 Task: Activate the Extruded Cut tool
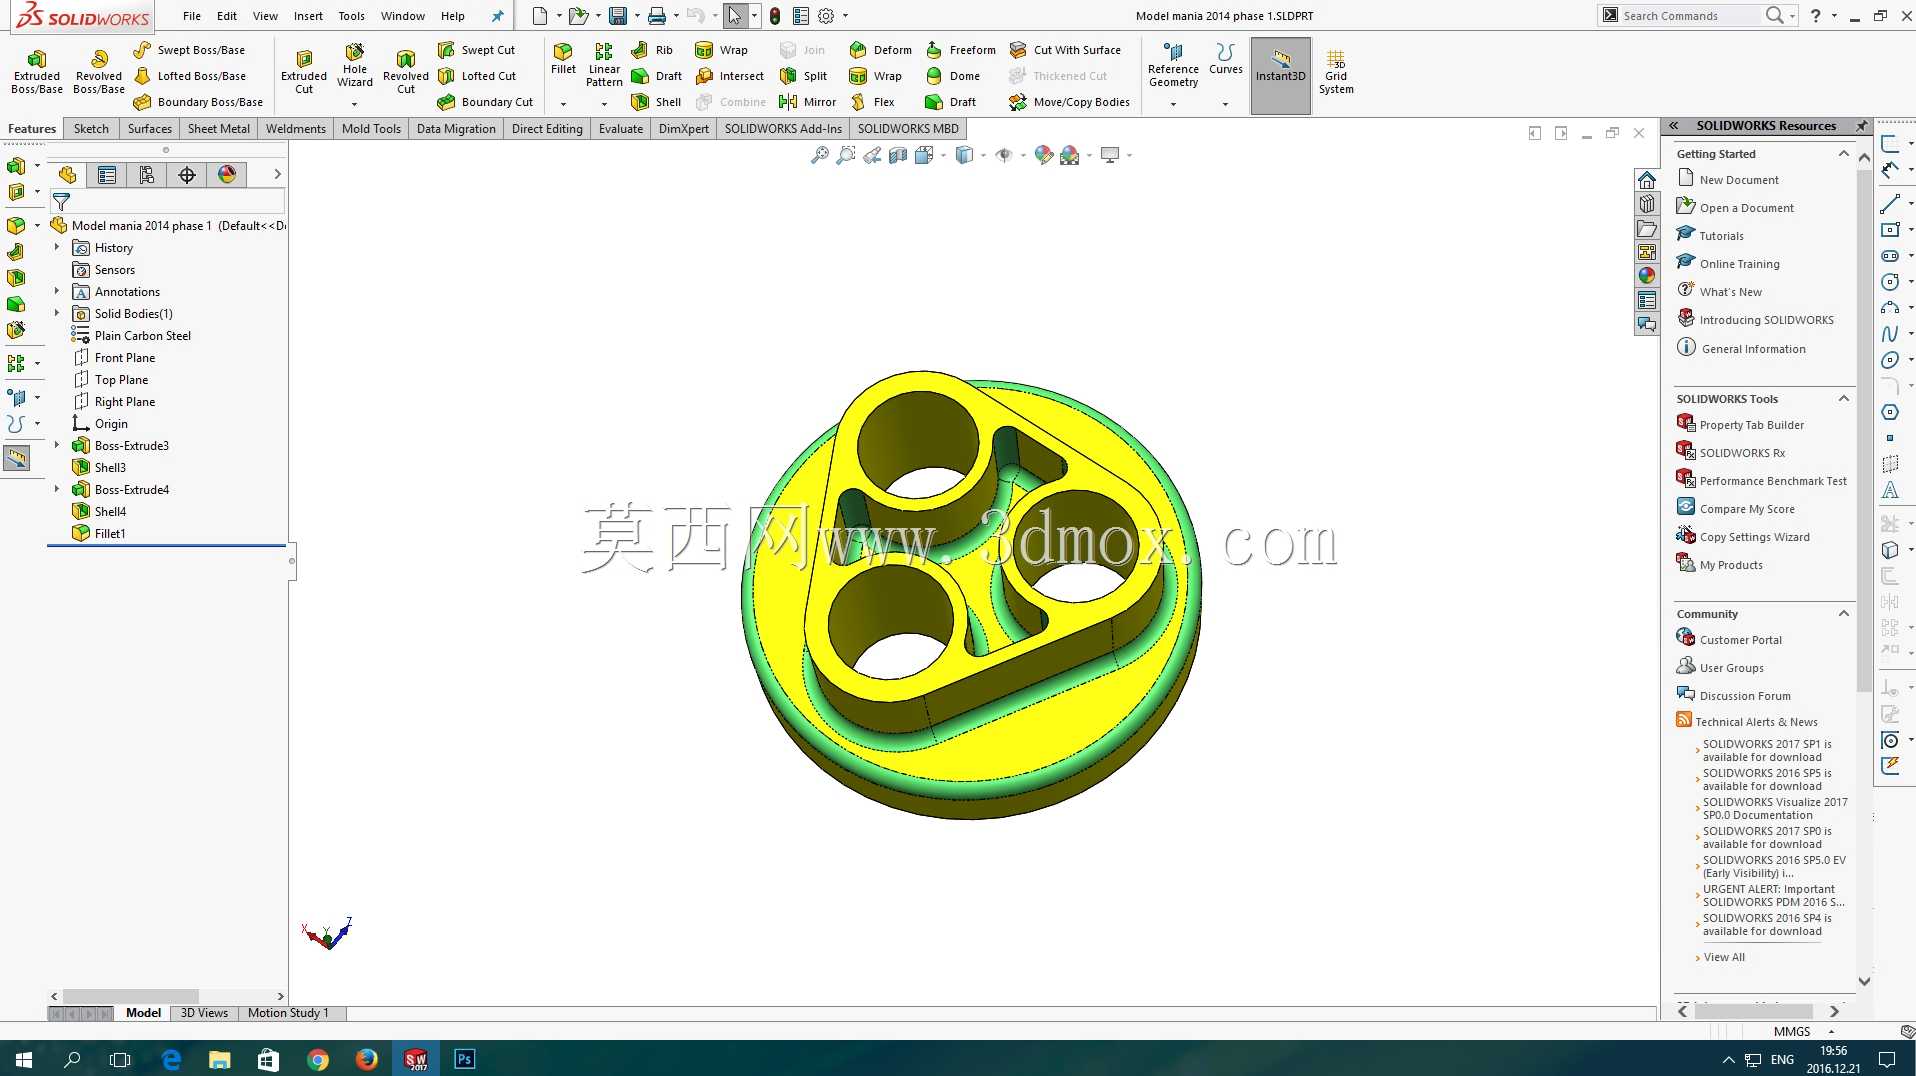(x=304, y=72)
